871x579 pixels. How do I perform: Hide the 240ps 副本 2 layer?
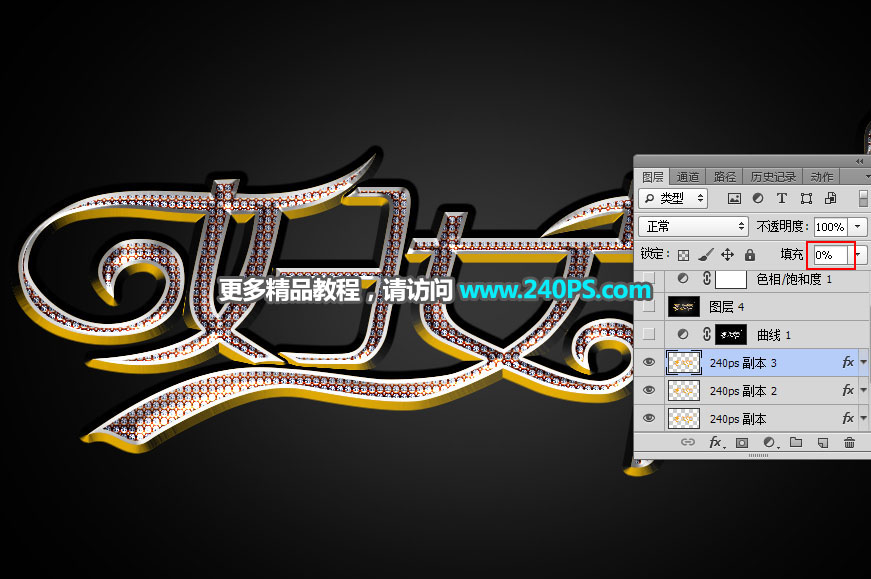(x=649, y=390)
